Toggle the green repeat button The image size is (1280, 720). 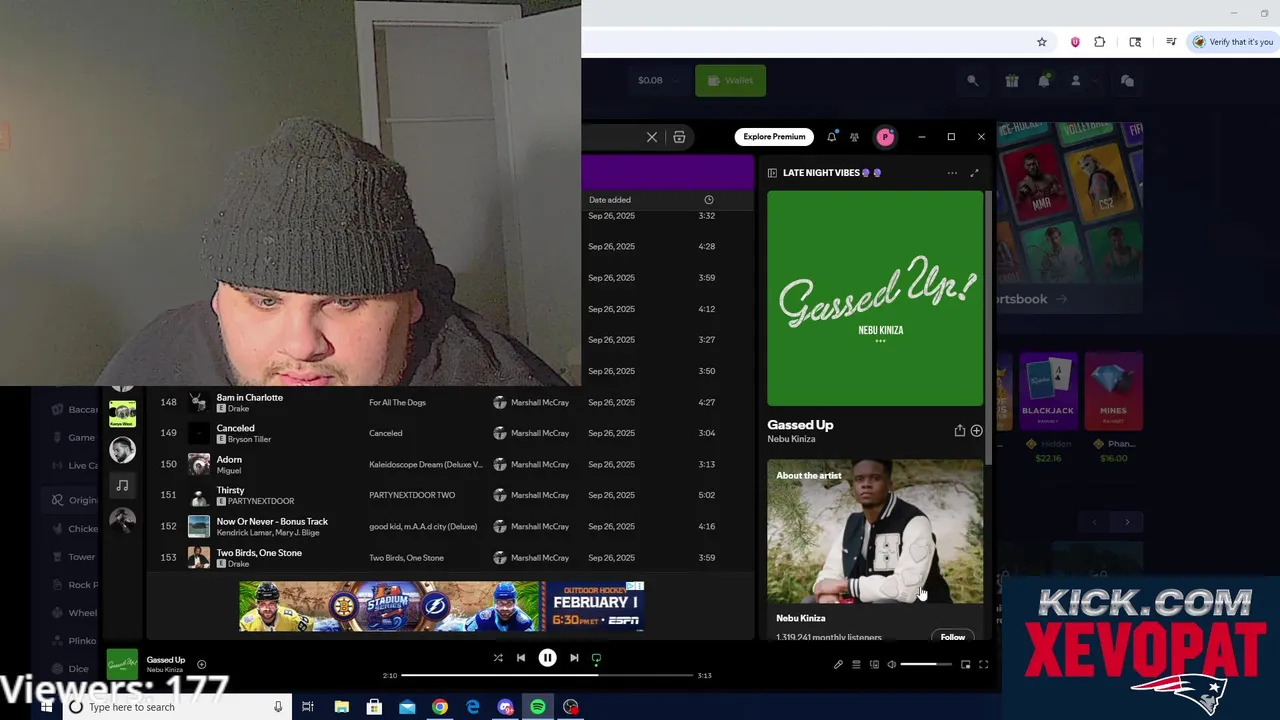[x=597, y=658]
